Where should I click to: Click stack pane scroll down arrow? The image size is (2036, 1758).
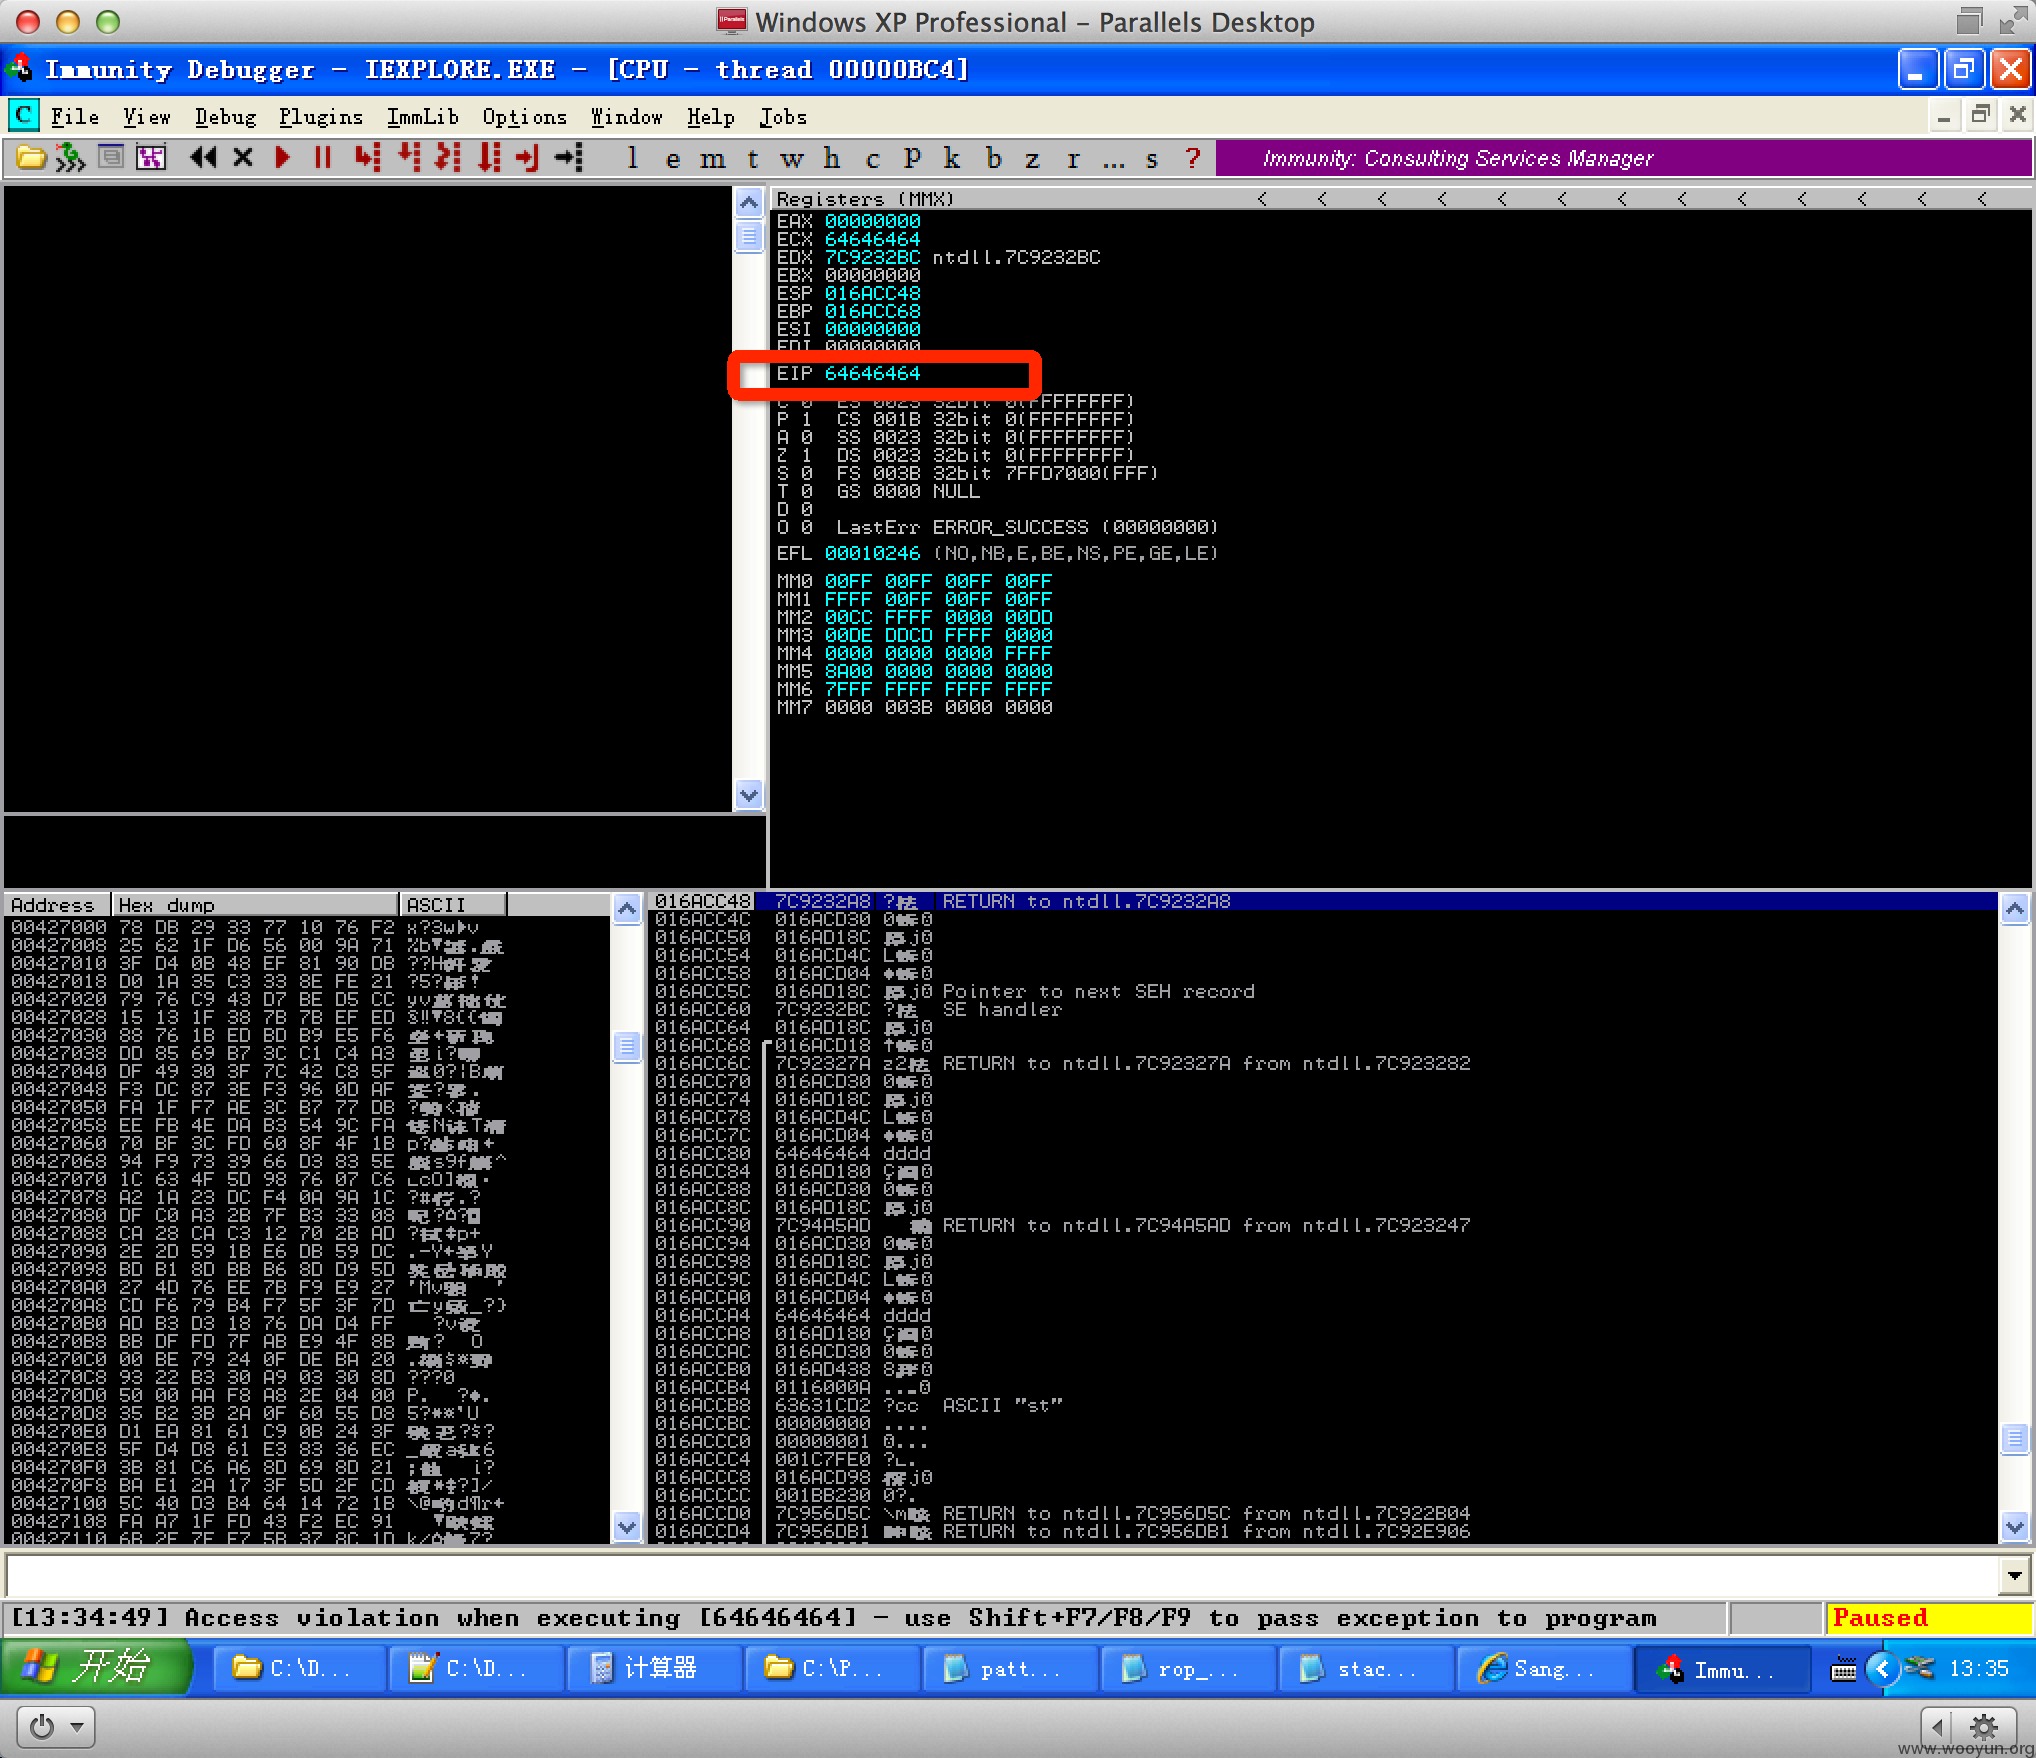pyautogui.click(x=2015, y=1527)
